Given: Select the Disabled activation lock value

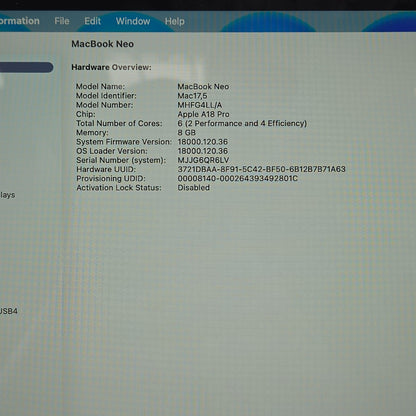Looking at the screenshot, I should 193,188.
